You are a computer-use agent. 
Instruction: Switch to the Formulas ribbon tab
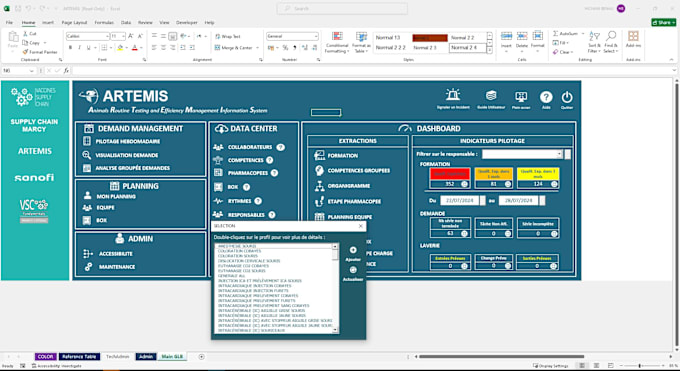(104, 23)
